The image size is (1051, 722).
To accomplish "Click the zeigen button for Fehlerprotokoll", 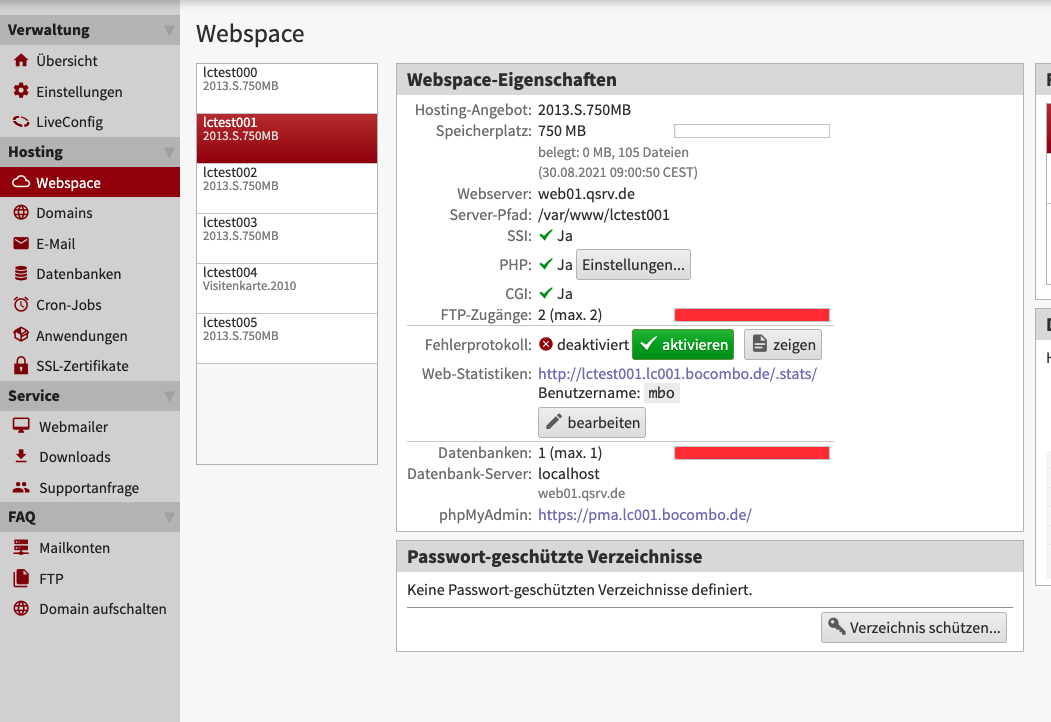I will pos(783,344).
